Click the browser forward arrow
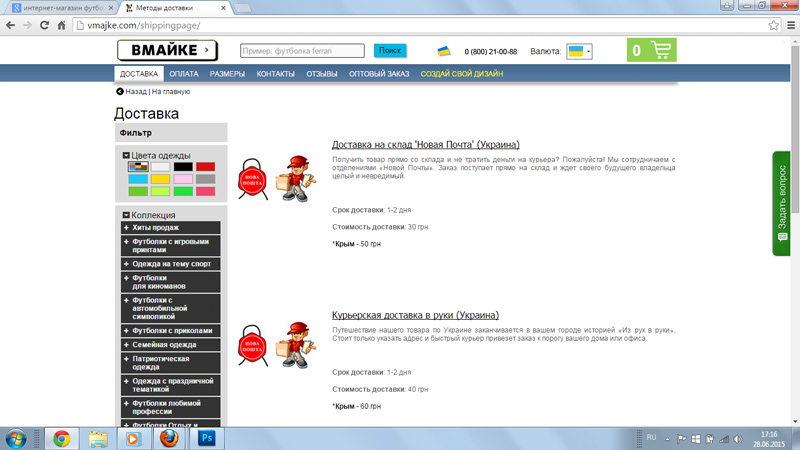Viewport: 800px width, 450px height. 28,25
